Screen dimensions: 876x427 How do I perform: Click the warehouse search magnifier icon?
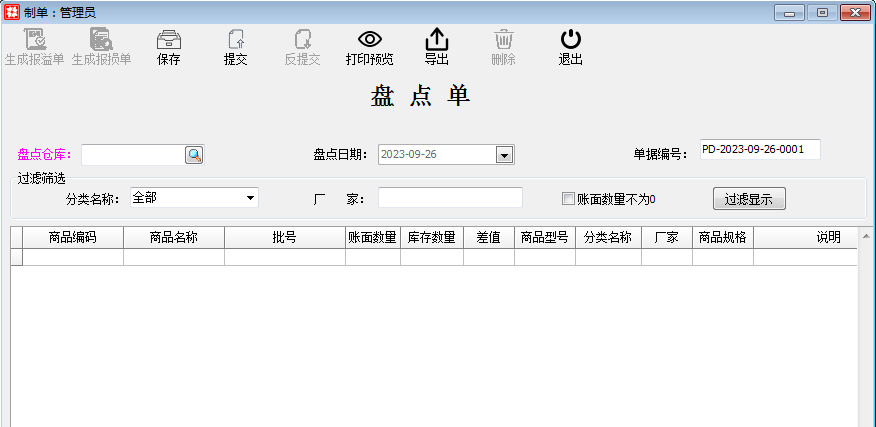coord(194,155)
